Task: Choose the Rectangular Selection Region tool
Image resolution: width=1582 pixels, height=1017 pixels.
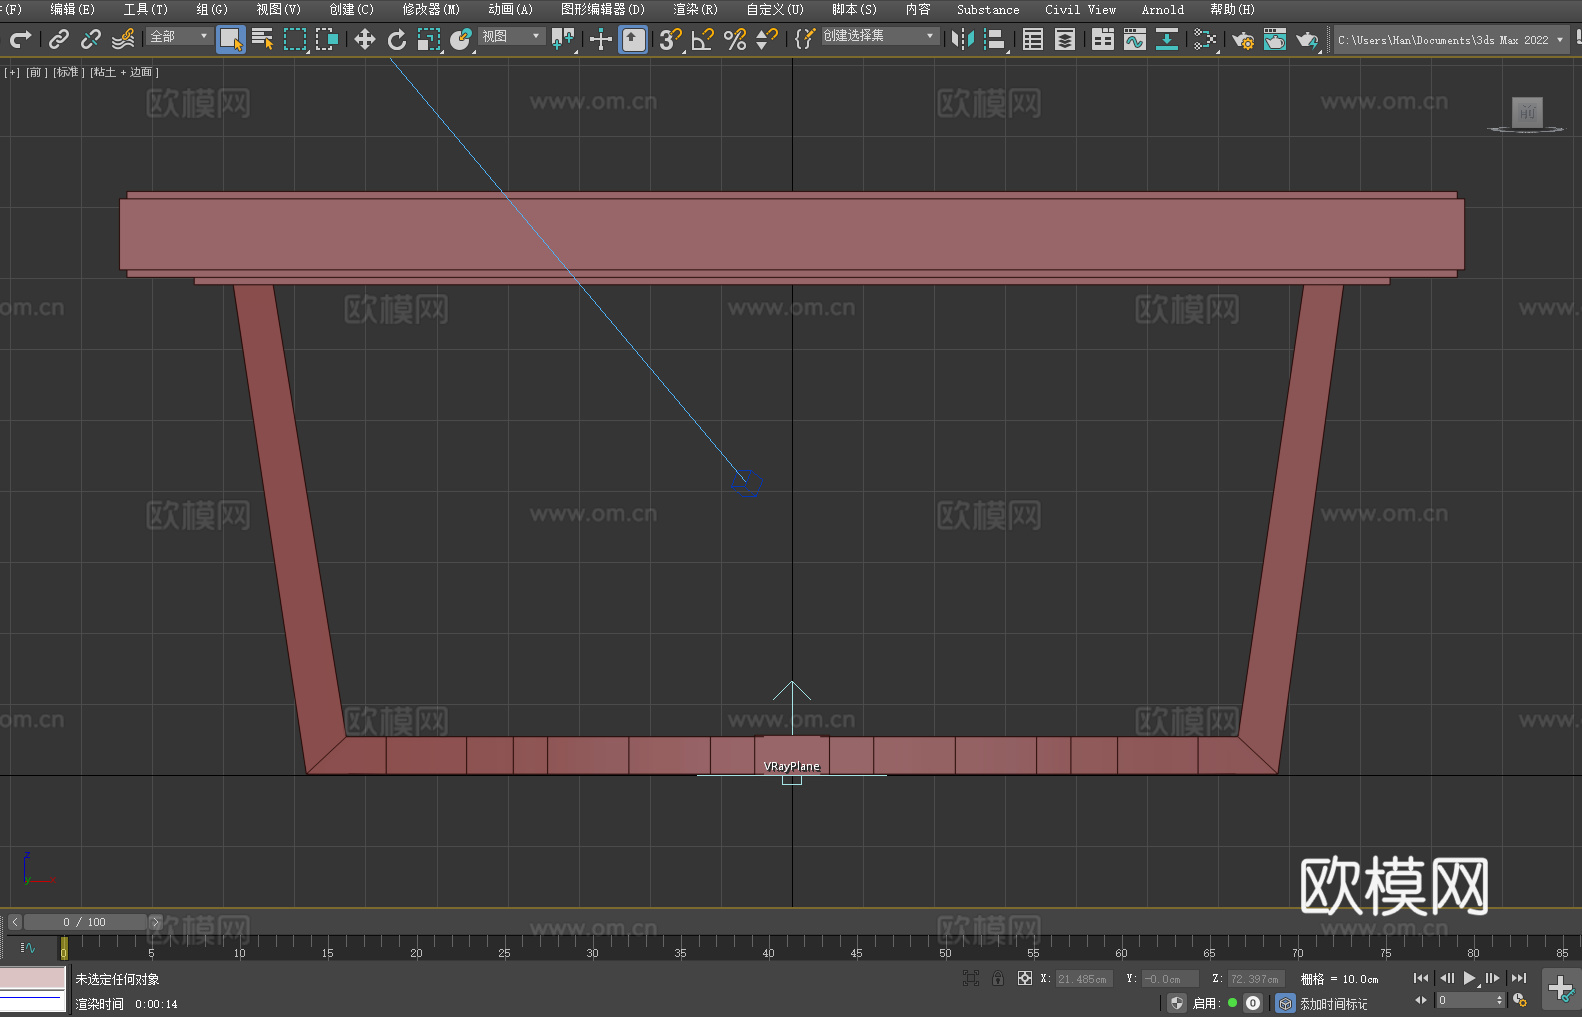Action: point(295,39)
